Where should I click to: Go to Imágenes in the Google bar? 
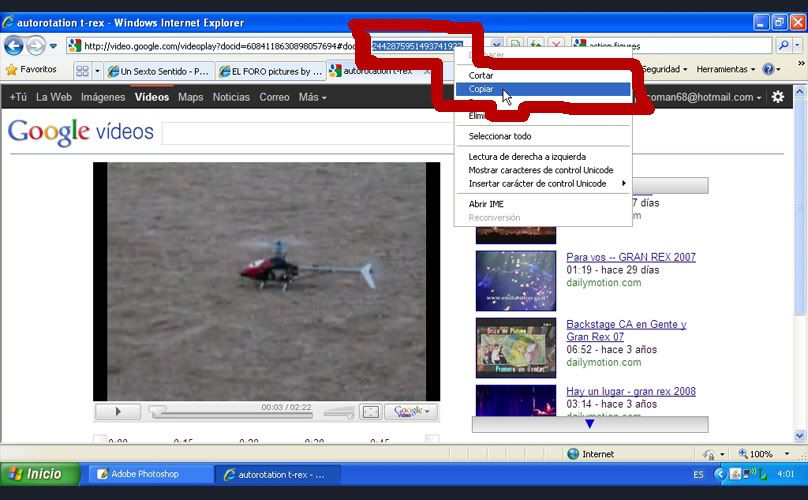[103, 97]
